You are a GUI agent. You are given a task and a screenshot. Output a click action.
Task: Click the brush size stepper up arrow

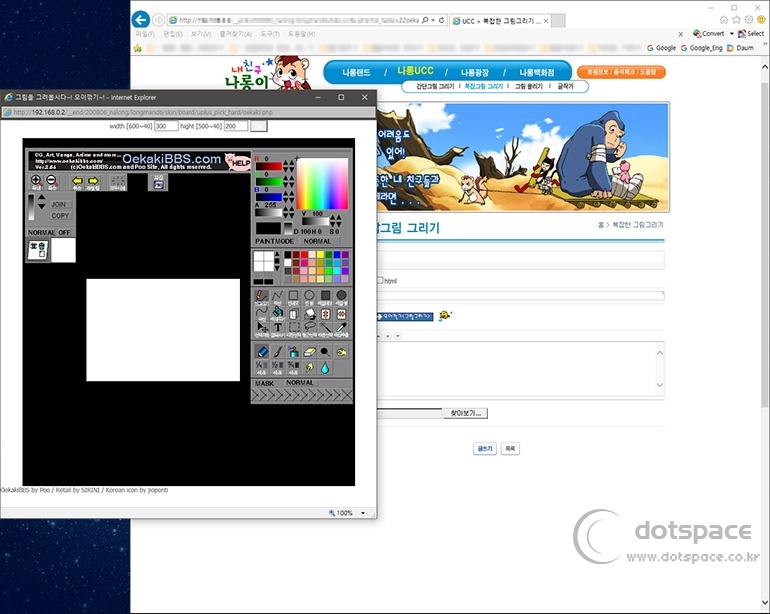coord(277,254)
